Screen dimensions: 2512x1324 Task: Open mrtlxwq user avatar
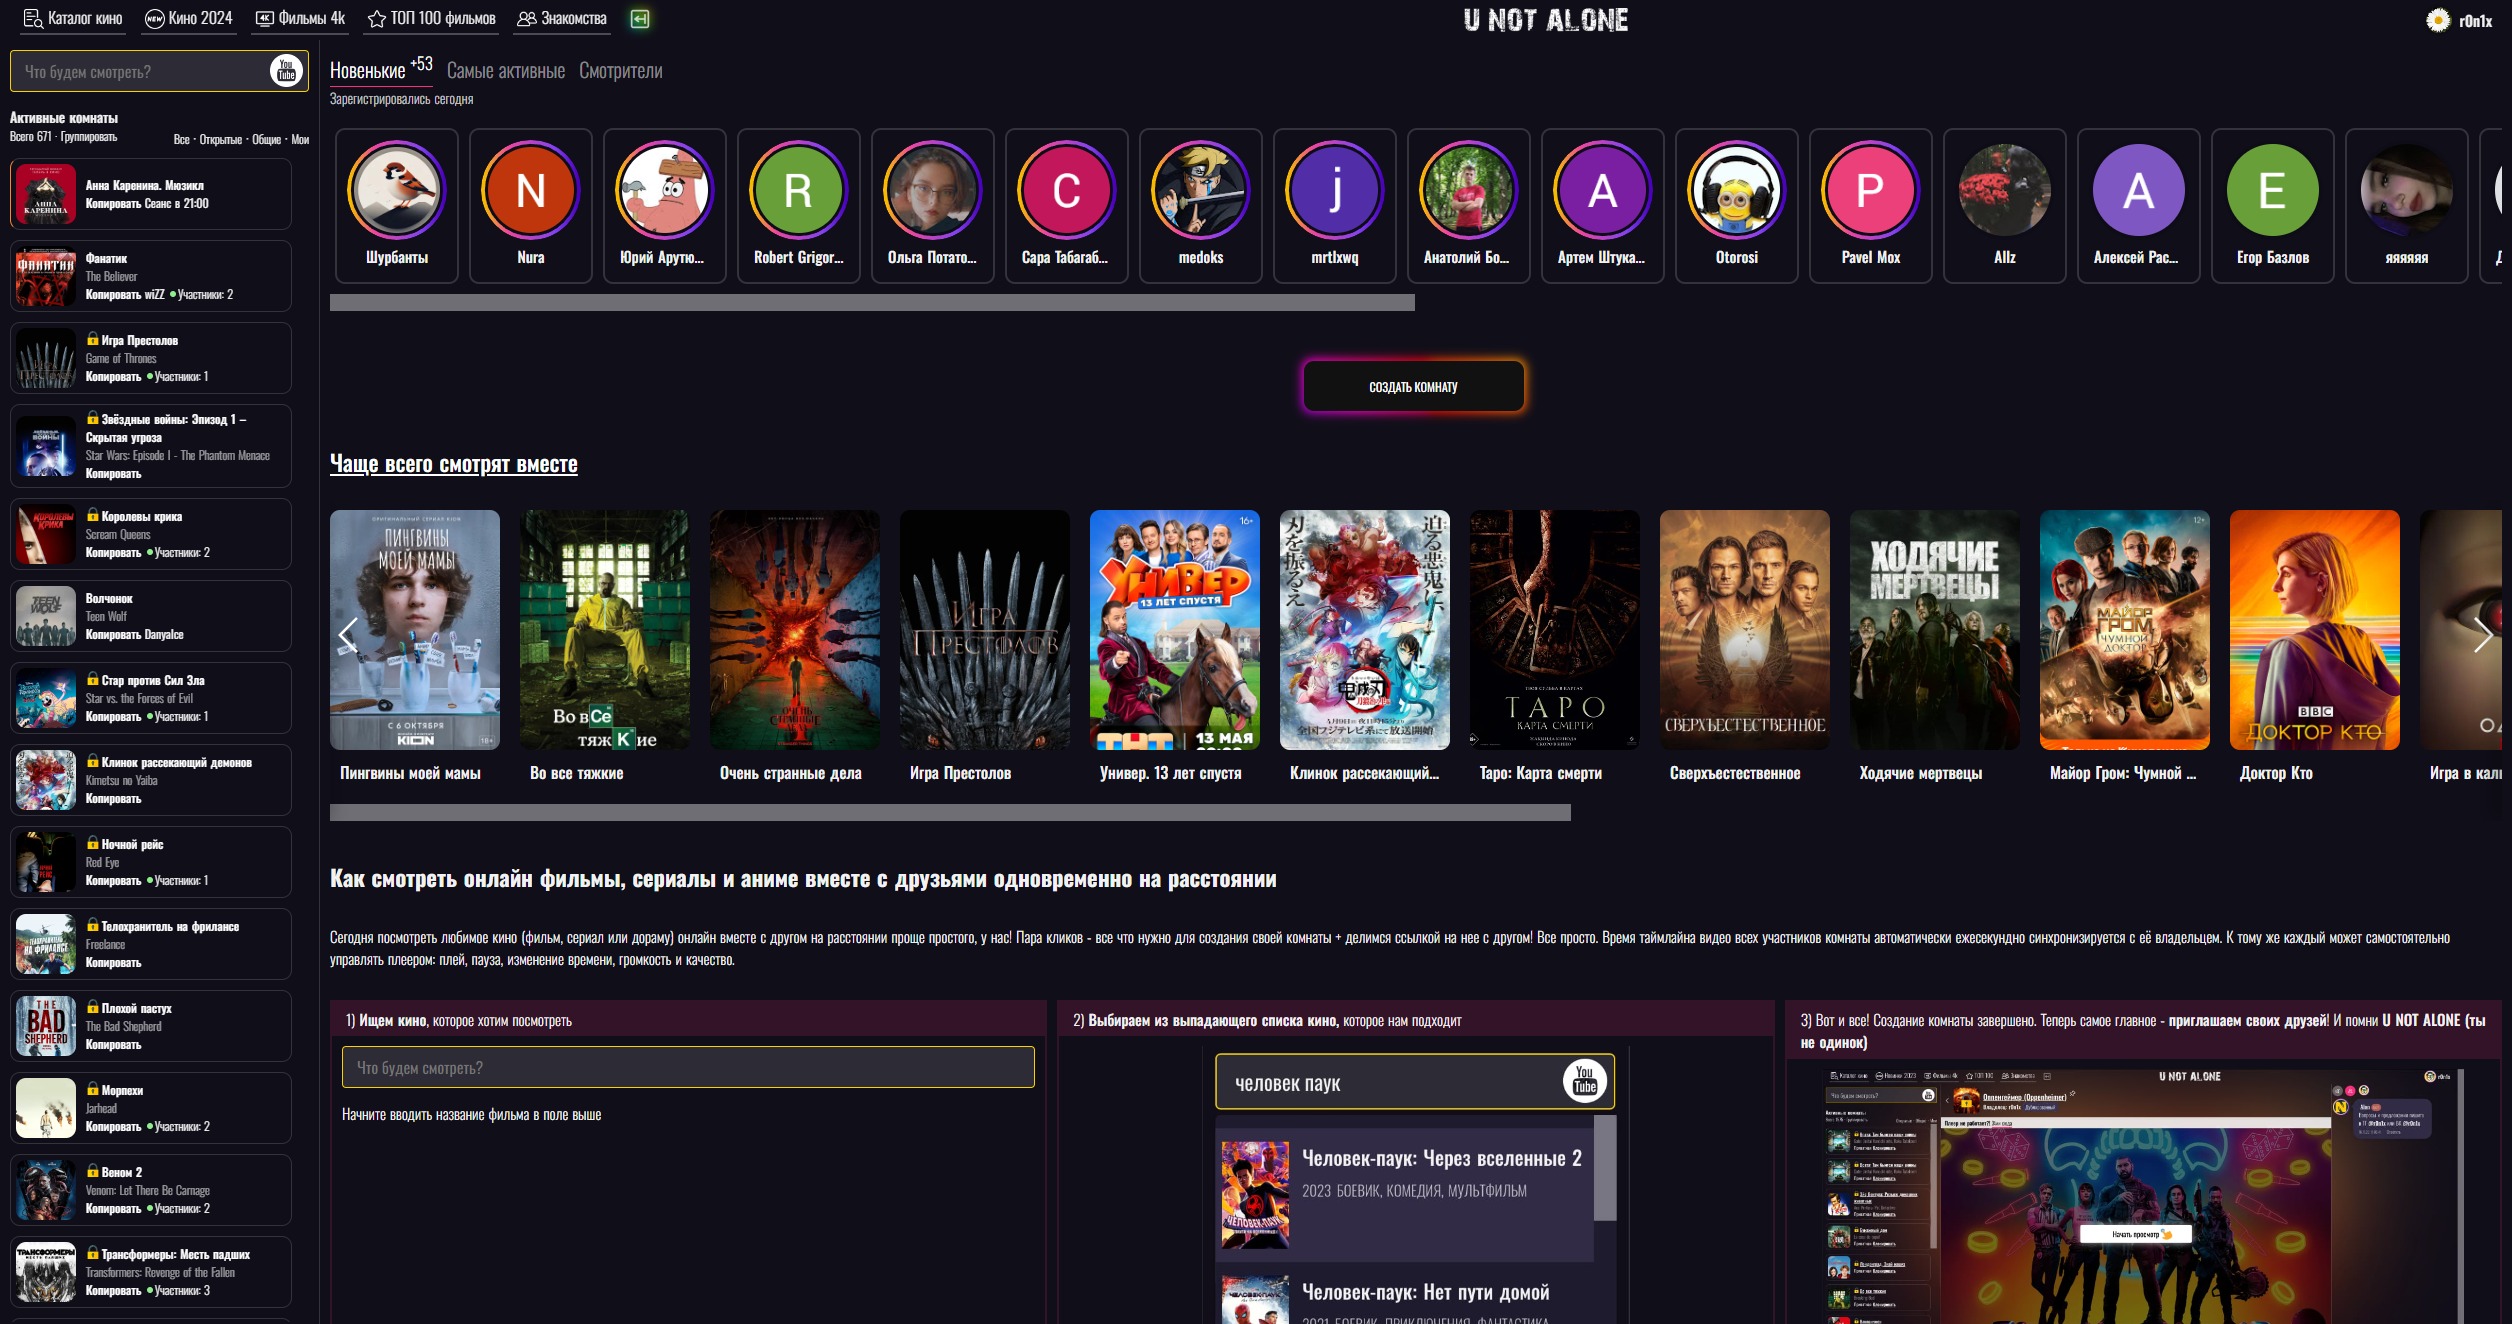coord(1335,190)
